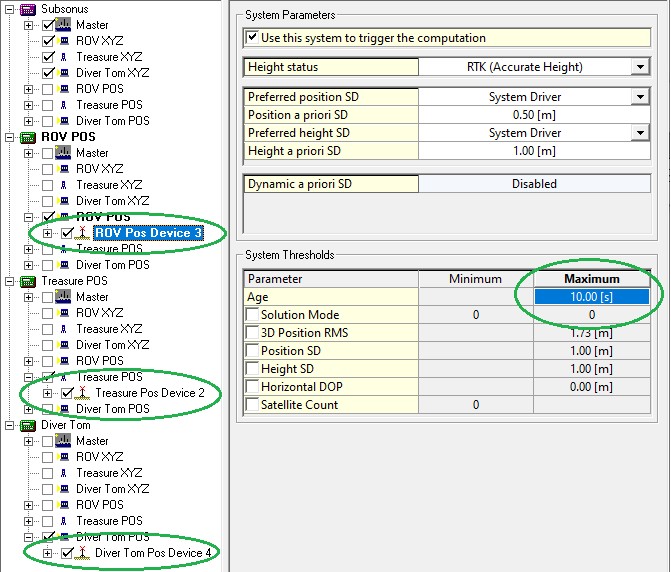Enable the Horizontal DOP threshold checkbox
This screenshot has width=671, height=572.
[x=252, y=387]
